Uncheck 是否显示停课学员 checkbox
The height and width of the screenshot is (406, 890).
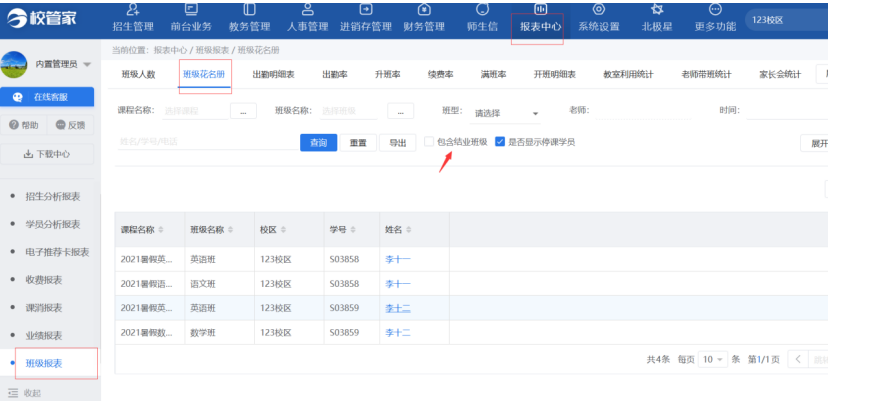click(x=500, y=141)
